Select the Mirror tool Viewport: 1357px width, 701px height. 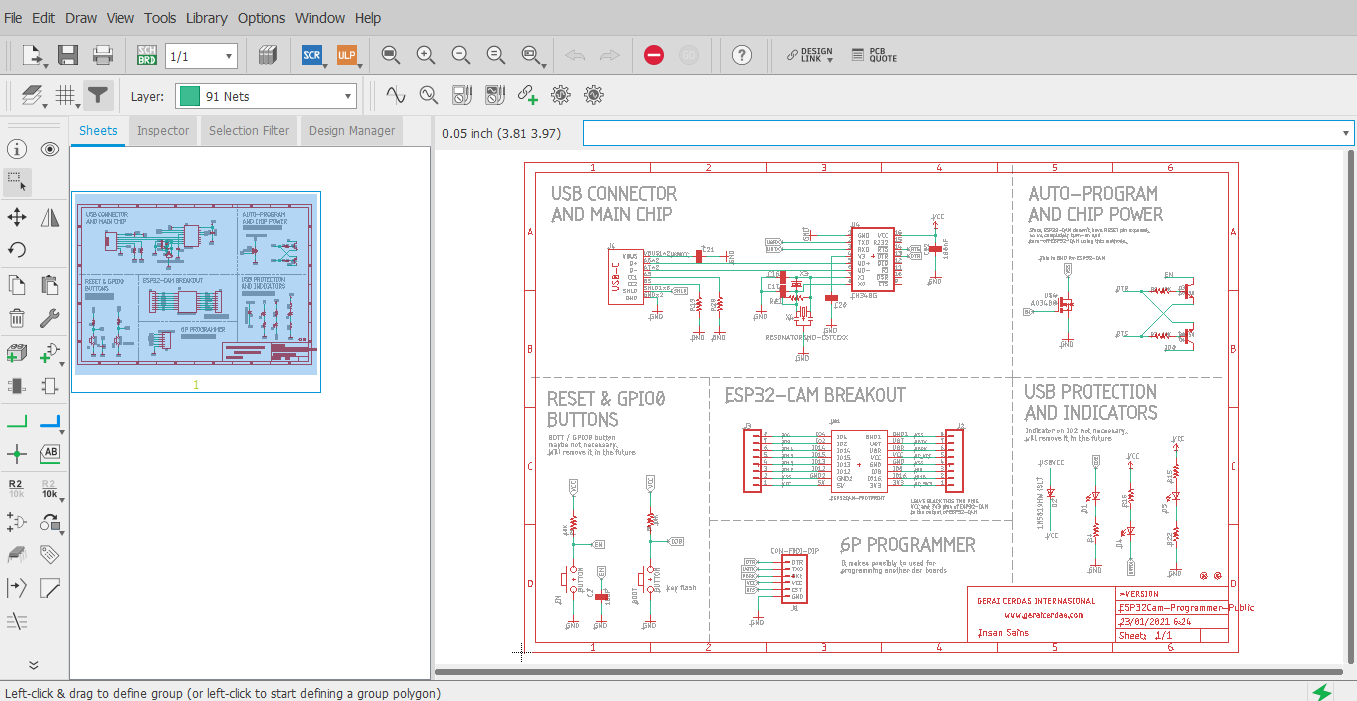49,216
